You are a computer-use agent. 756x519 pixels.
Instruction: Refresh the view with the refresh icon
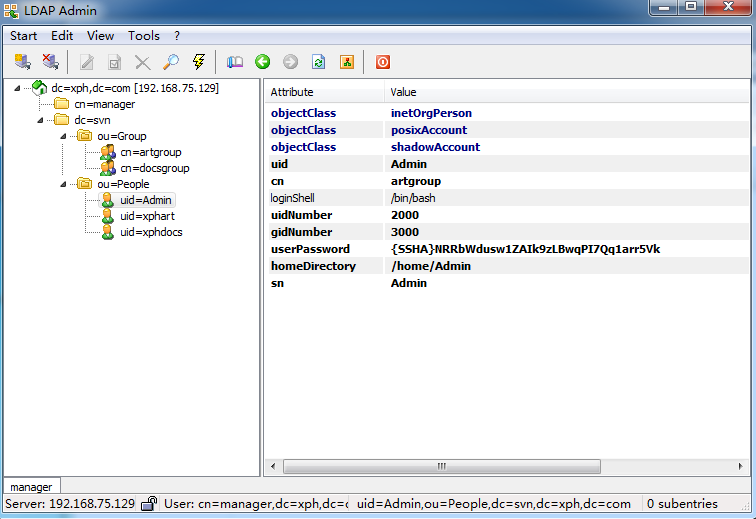coord(319,62)
